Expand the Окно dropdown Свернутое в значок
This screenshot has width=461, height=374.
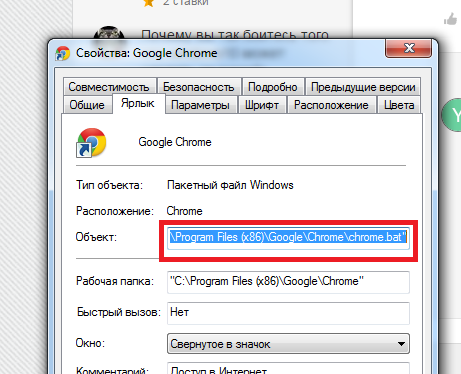[288, 344]
